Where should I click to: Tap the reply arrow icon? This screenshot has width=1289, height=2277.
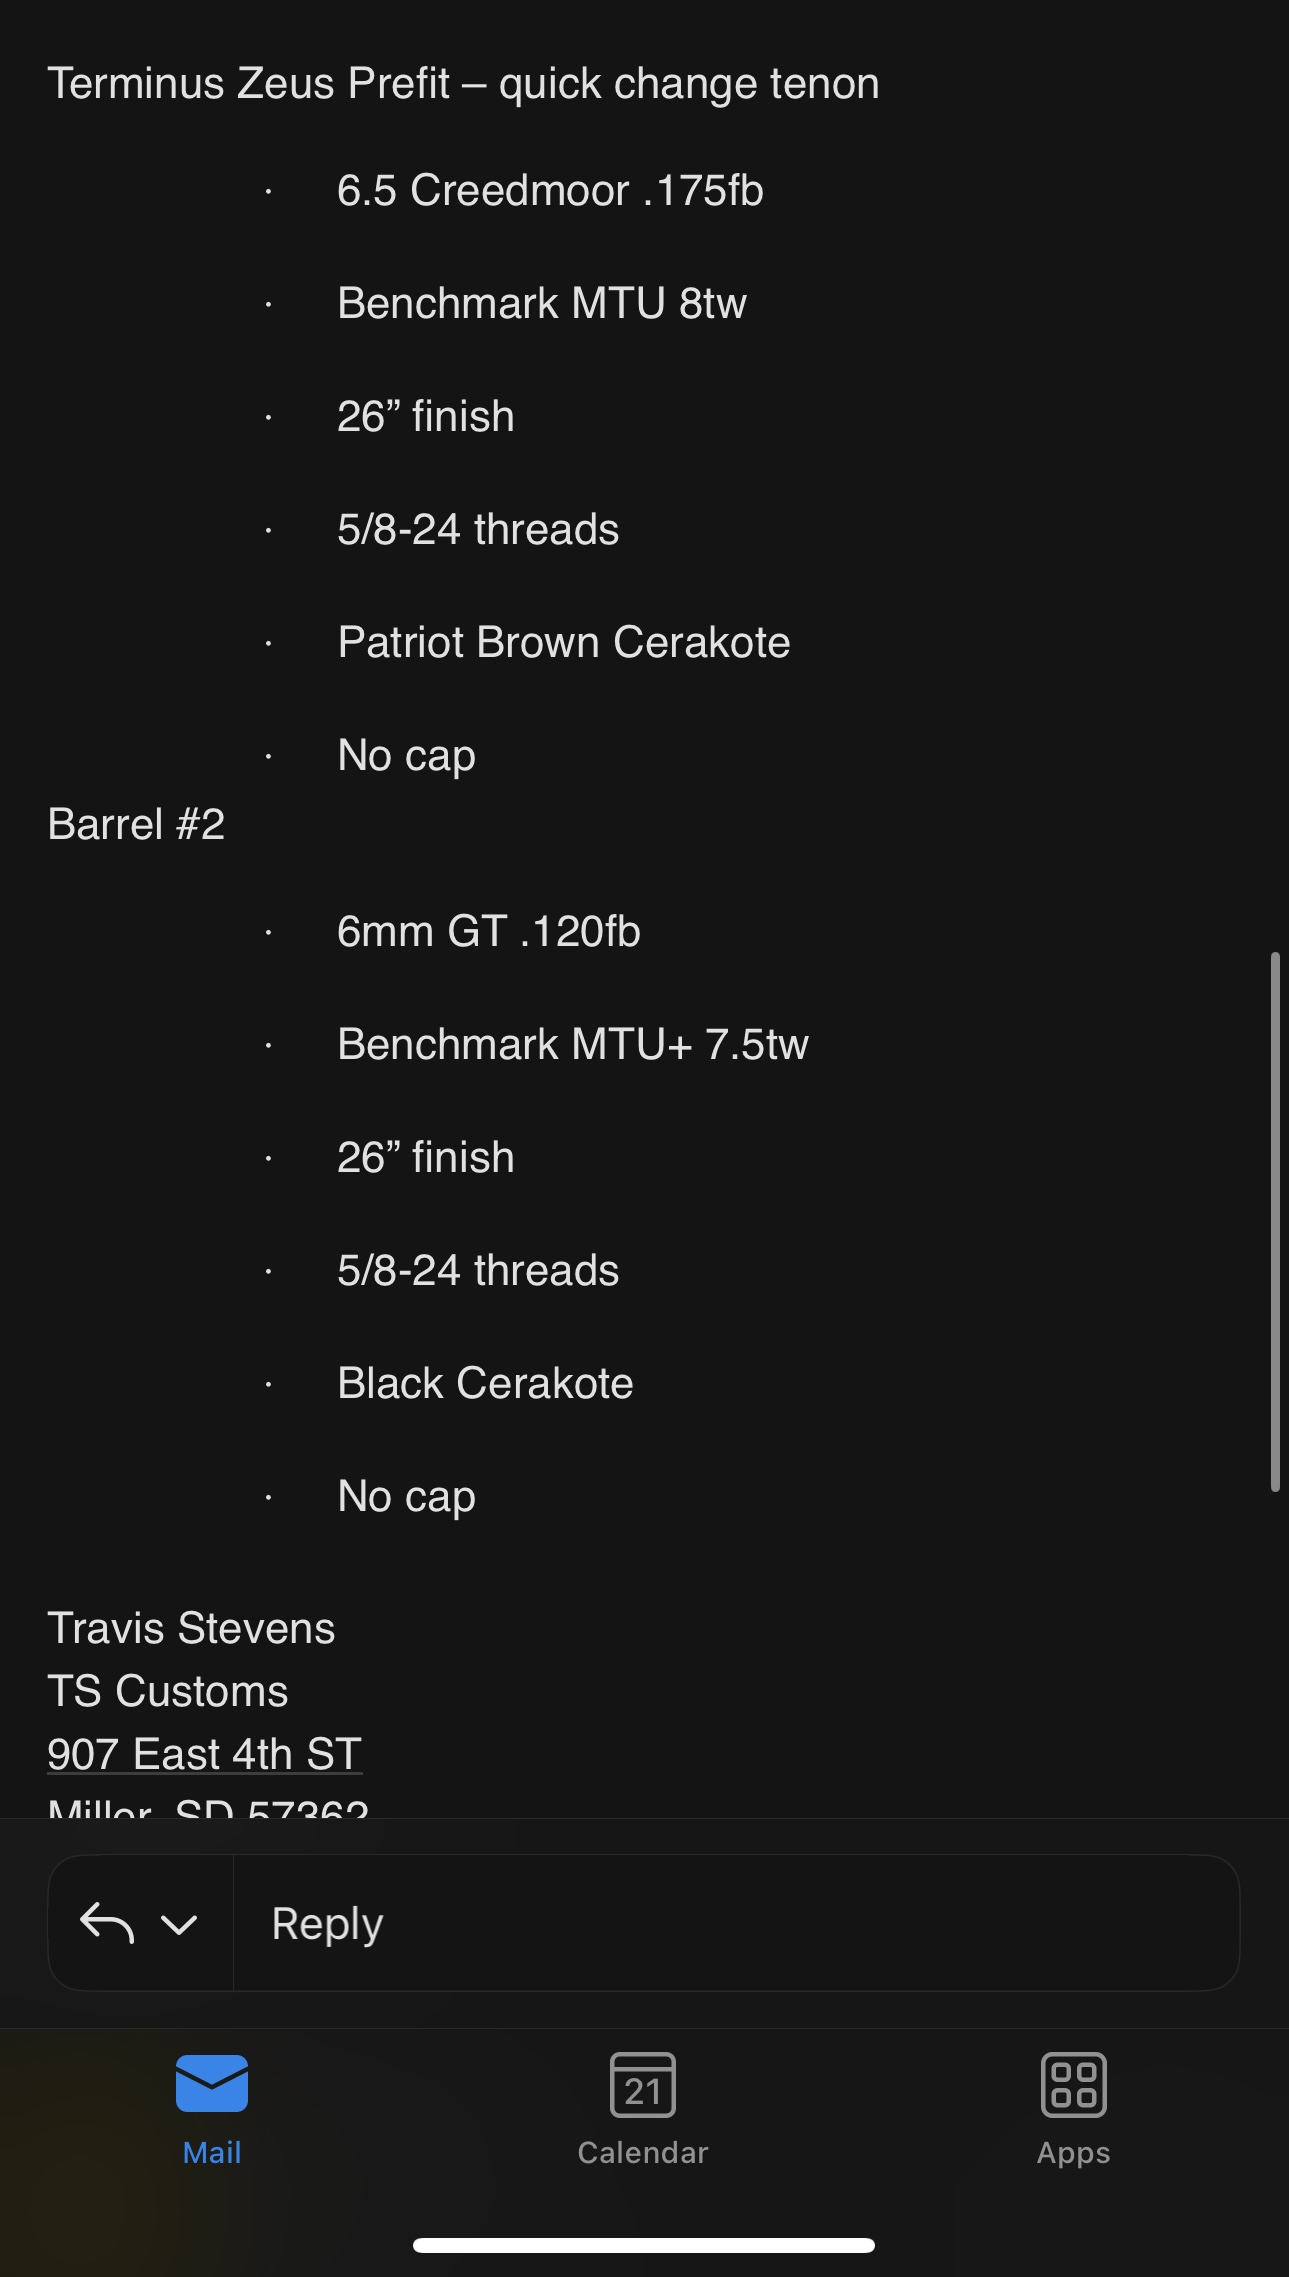point(107,1923)
